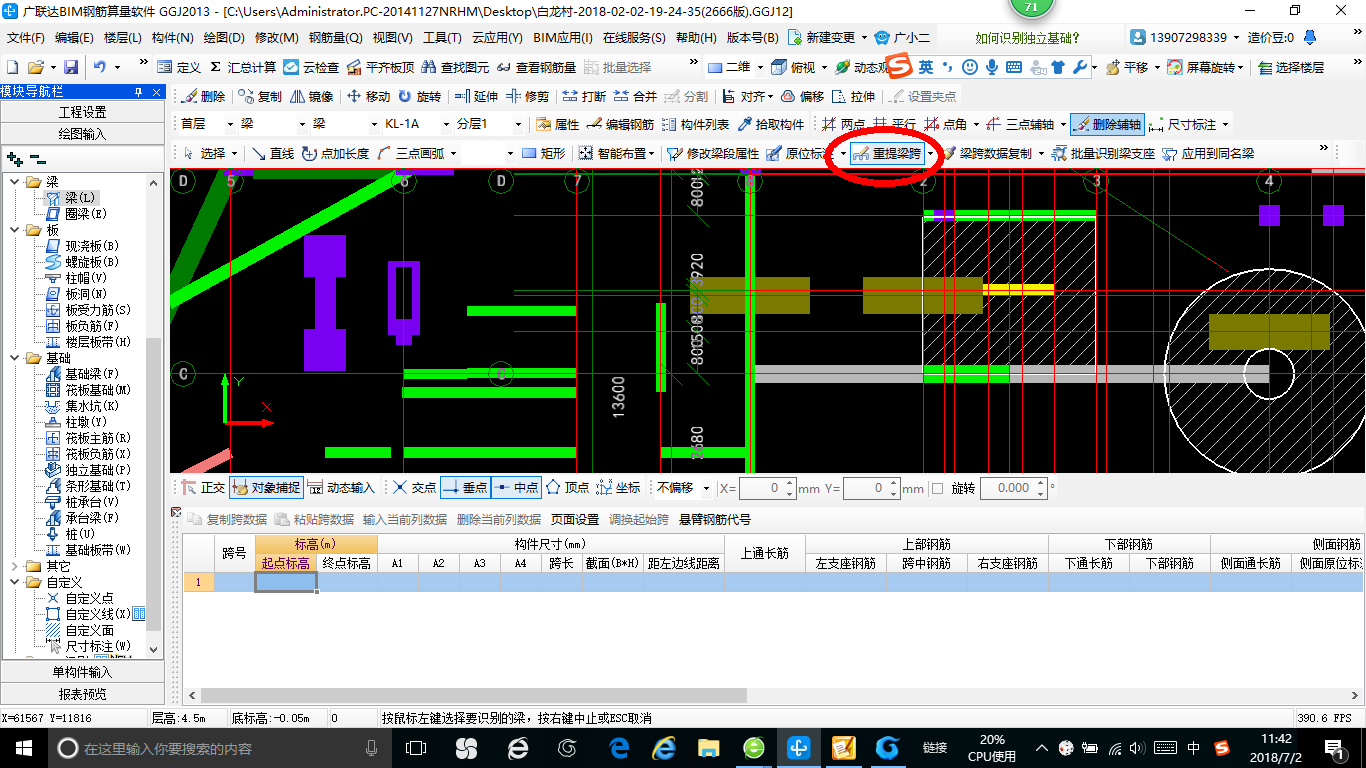The height and width of the screenshot is (768, 1366).
Task: Select the 复制 copy tool
Action: (261, 97)
